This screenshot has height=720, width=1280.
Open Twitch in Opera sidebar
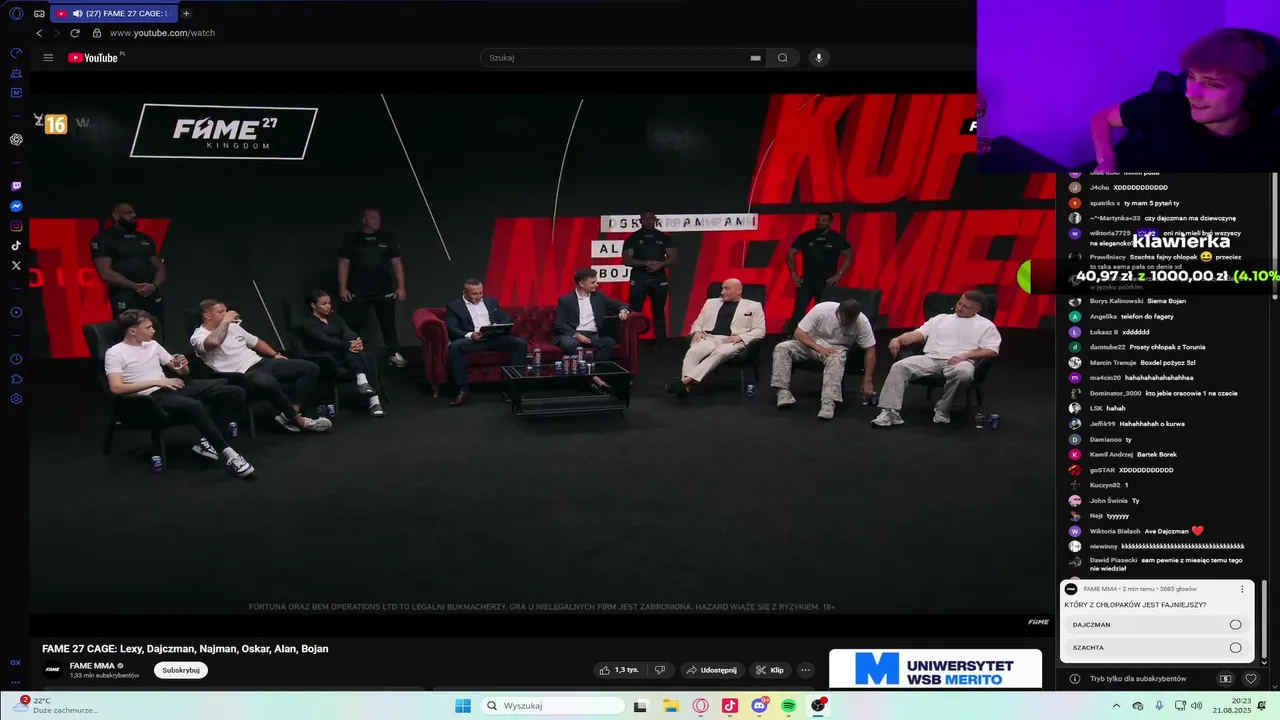tap(16, 186)
